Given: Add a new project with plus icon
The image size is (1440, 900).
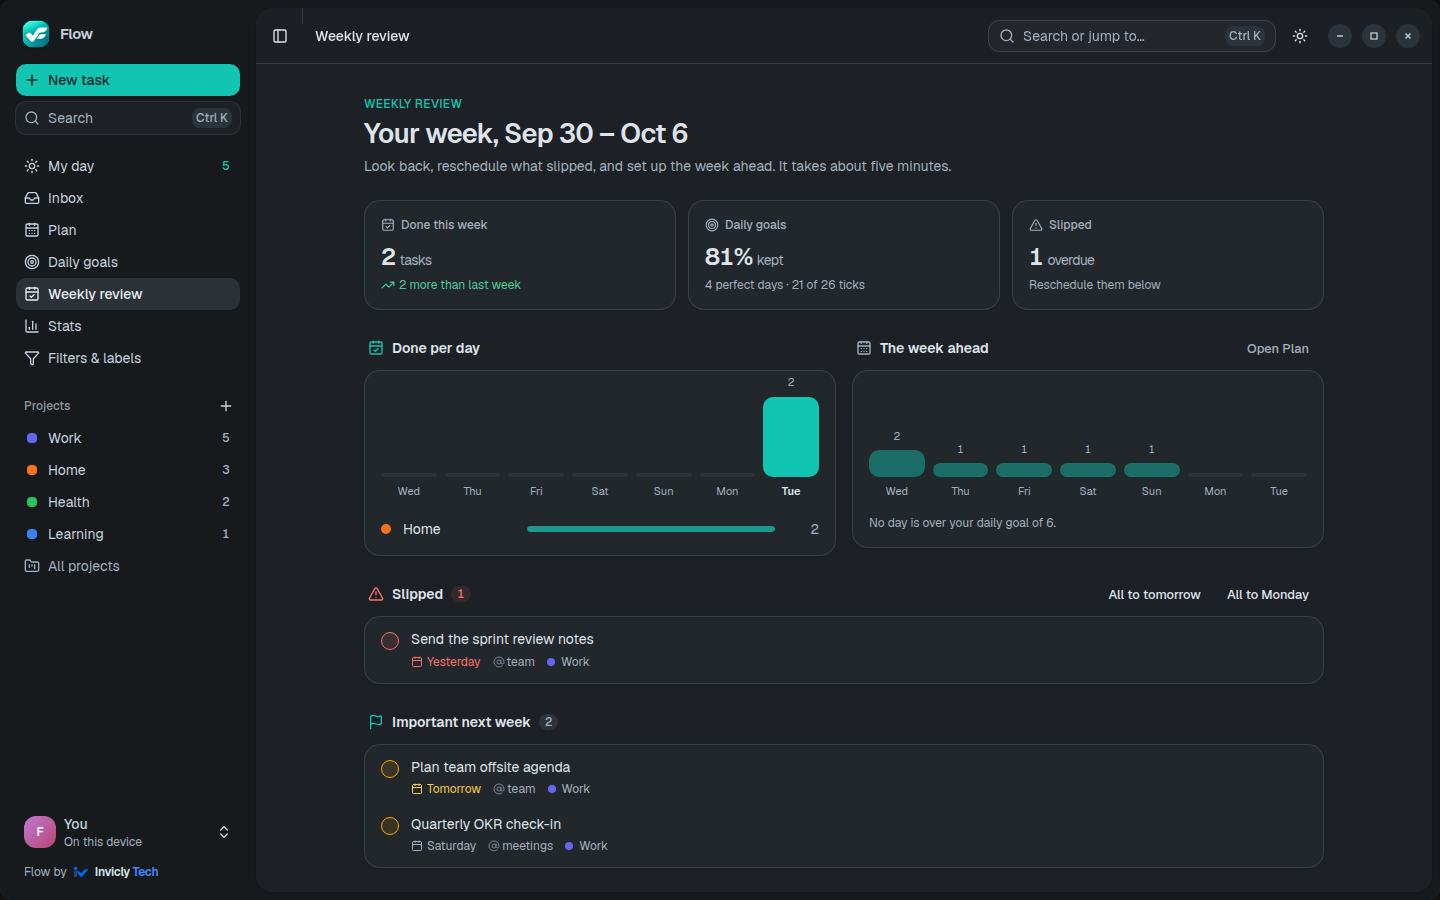Looking at the screenshot, I should 226,406.
